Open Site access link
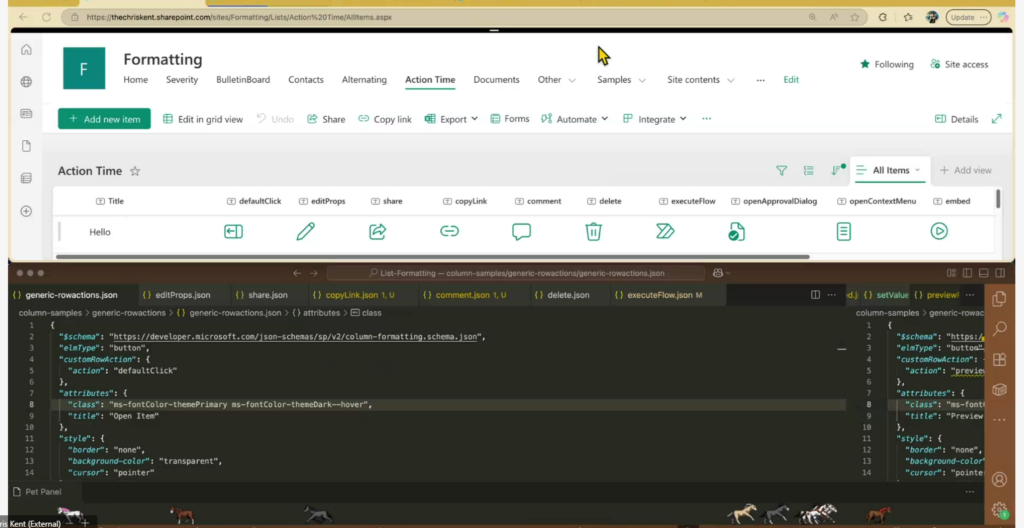Image resolution: width=1024 pixels, height=528 pixels. 959,64
